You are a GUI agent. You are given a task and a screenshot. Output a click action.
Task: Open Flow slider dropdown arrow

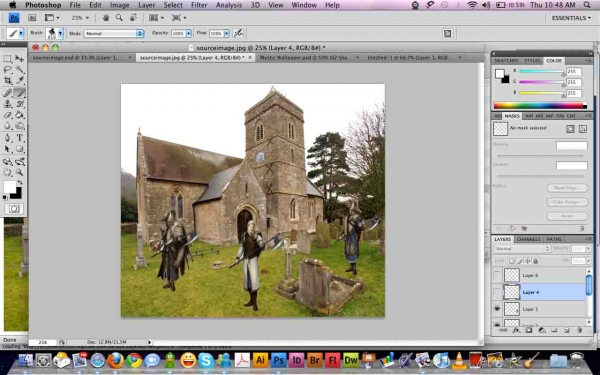pyautogui.click(x=227, y=33)
